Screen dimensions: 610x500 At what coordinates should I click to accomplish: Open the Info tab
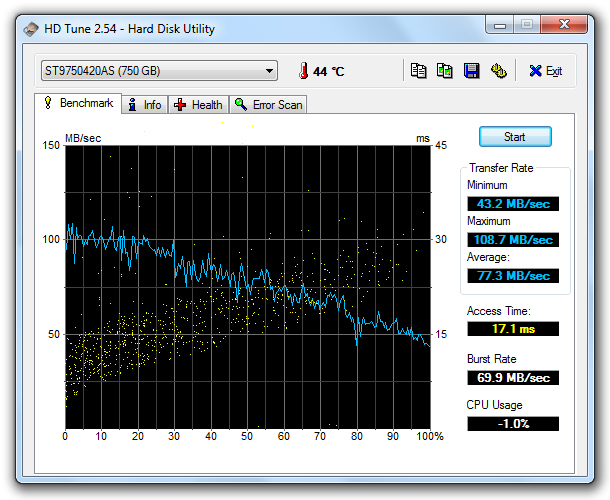click(x=145, y=105)
